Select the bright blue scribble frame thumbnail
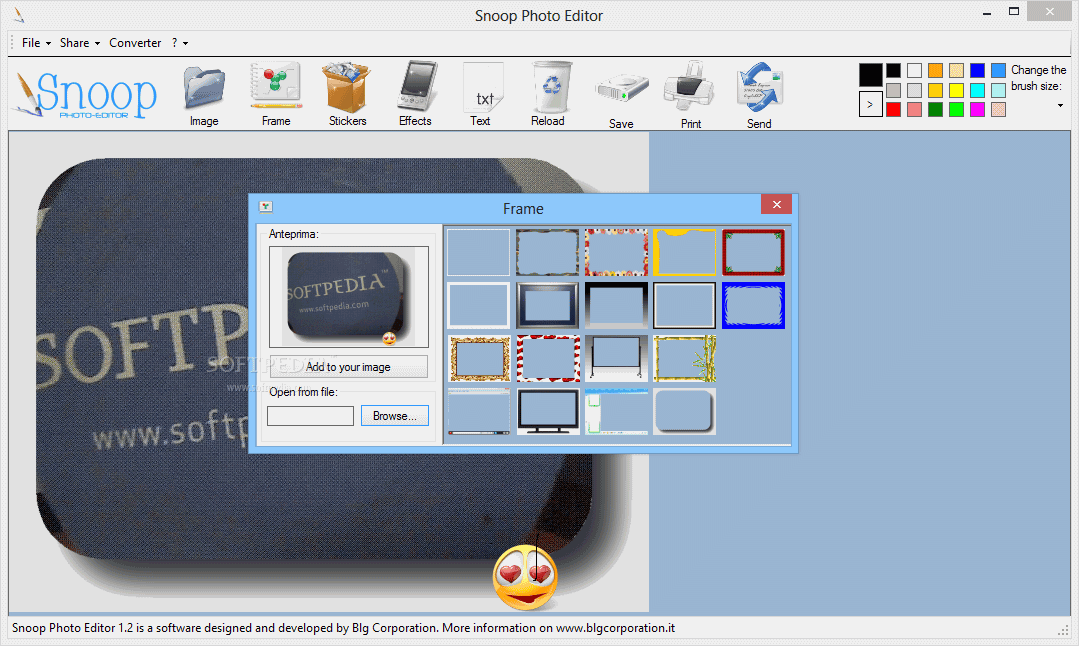1079x646 pixels. (754, 305)
